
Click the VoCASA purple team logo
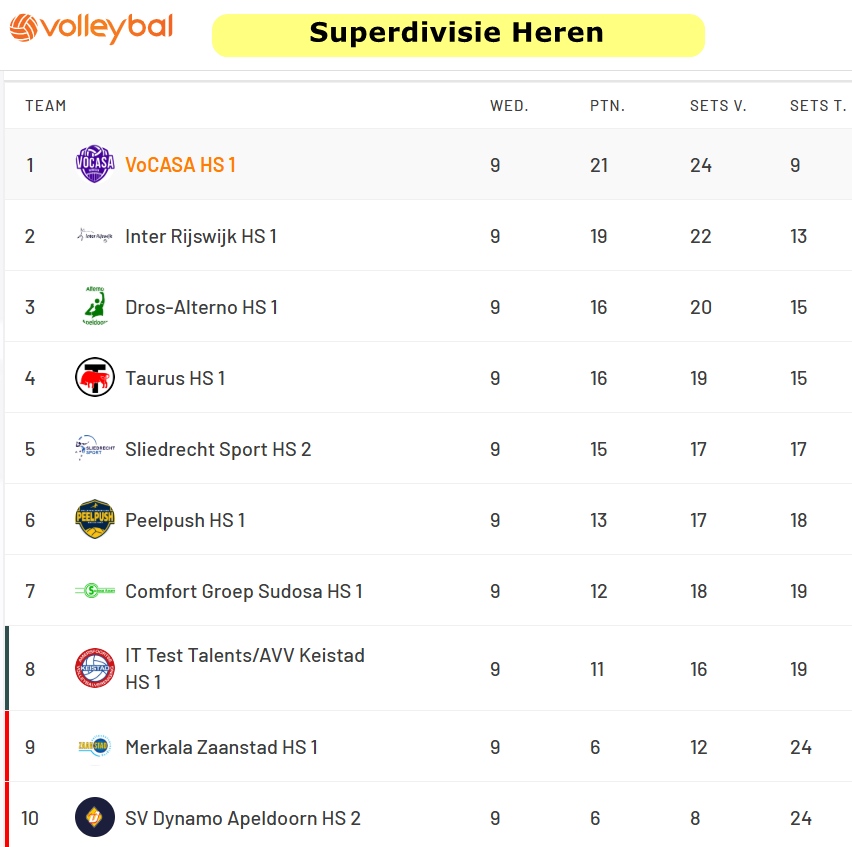point(95,165)
